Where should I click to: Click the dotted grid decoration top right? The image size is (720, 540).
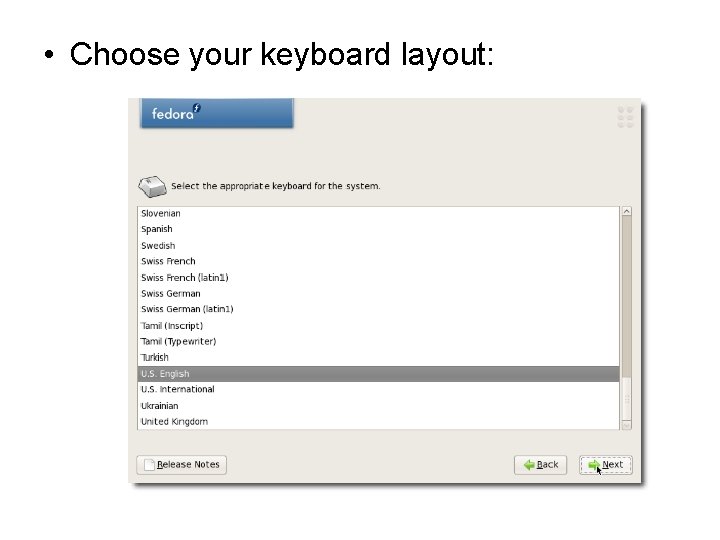pyautogui.click(x=626, y=116)
